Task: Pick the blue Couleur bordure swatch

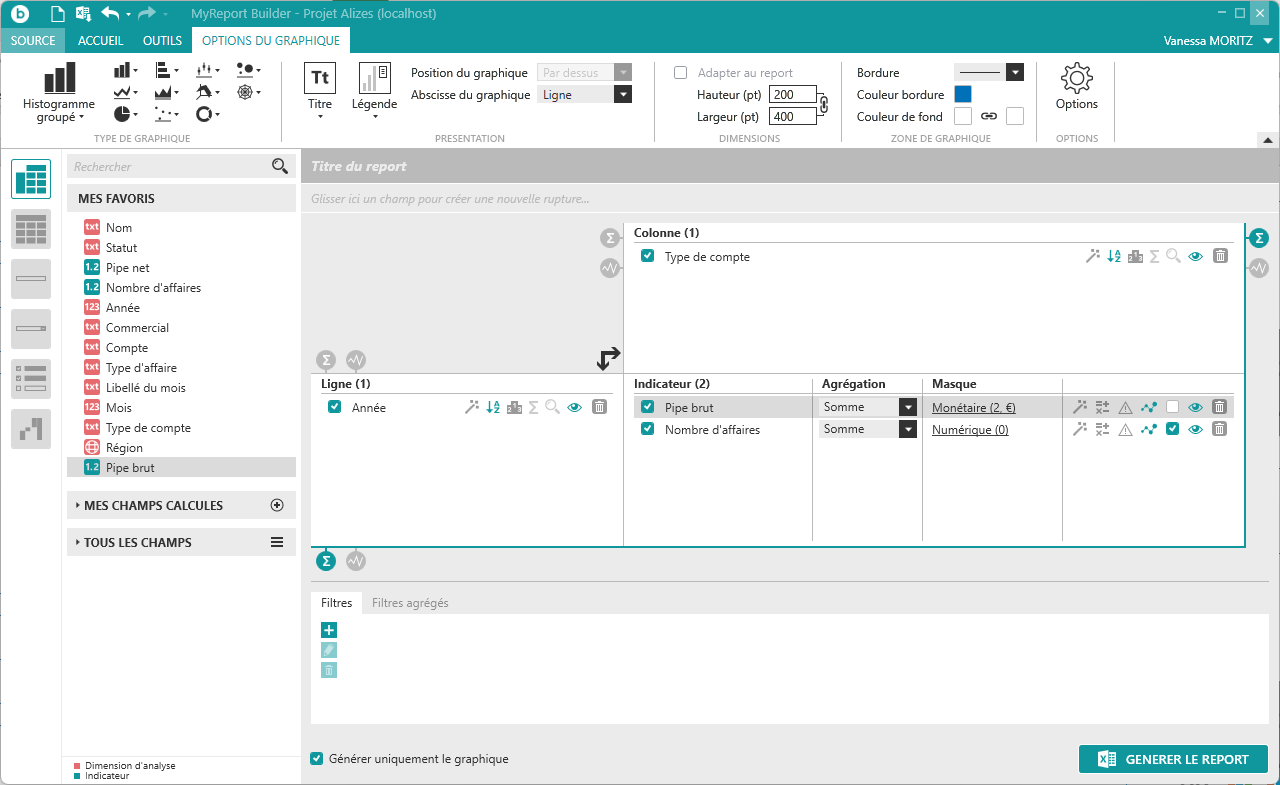Action: click(963, 94)
